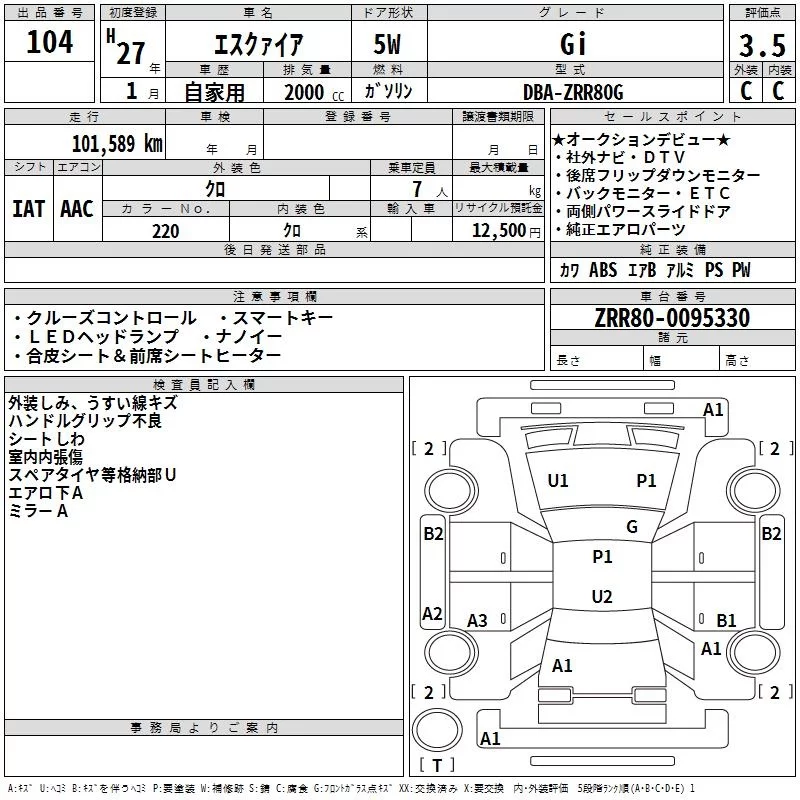The height and width of the screenshot is (800, 800).
Task: Click inspector note シートしわ
Action: pos(46,438)
